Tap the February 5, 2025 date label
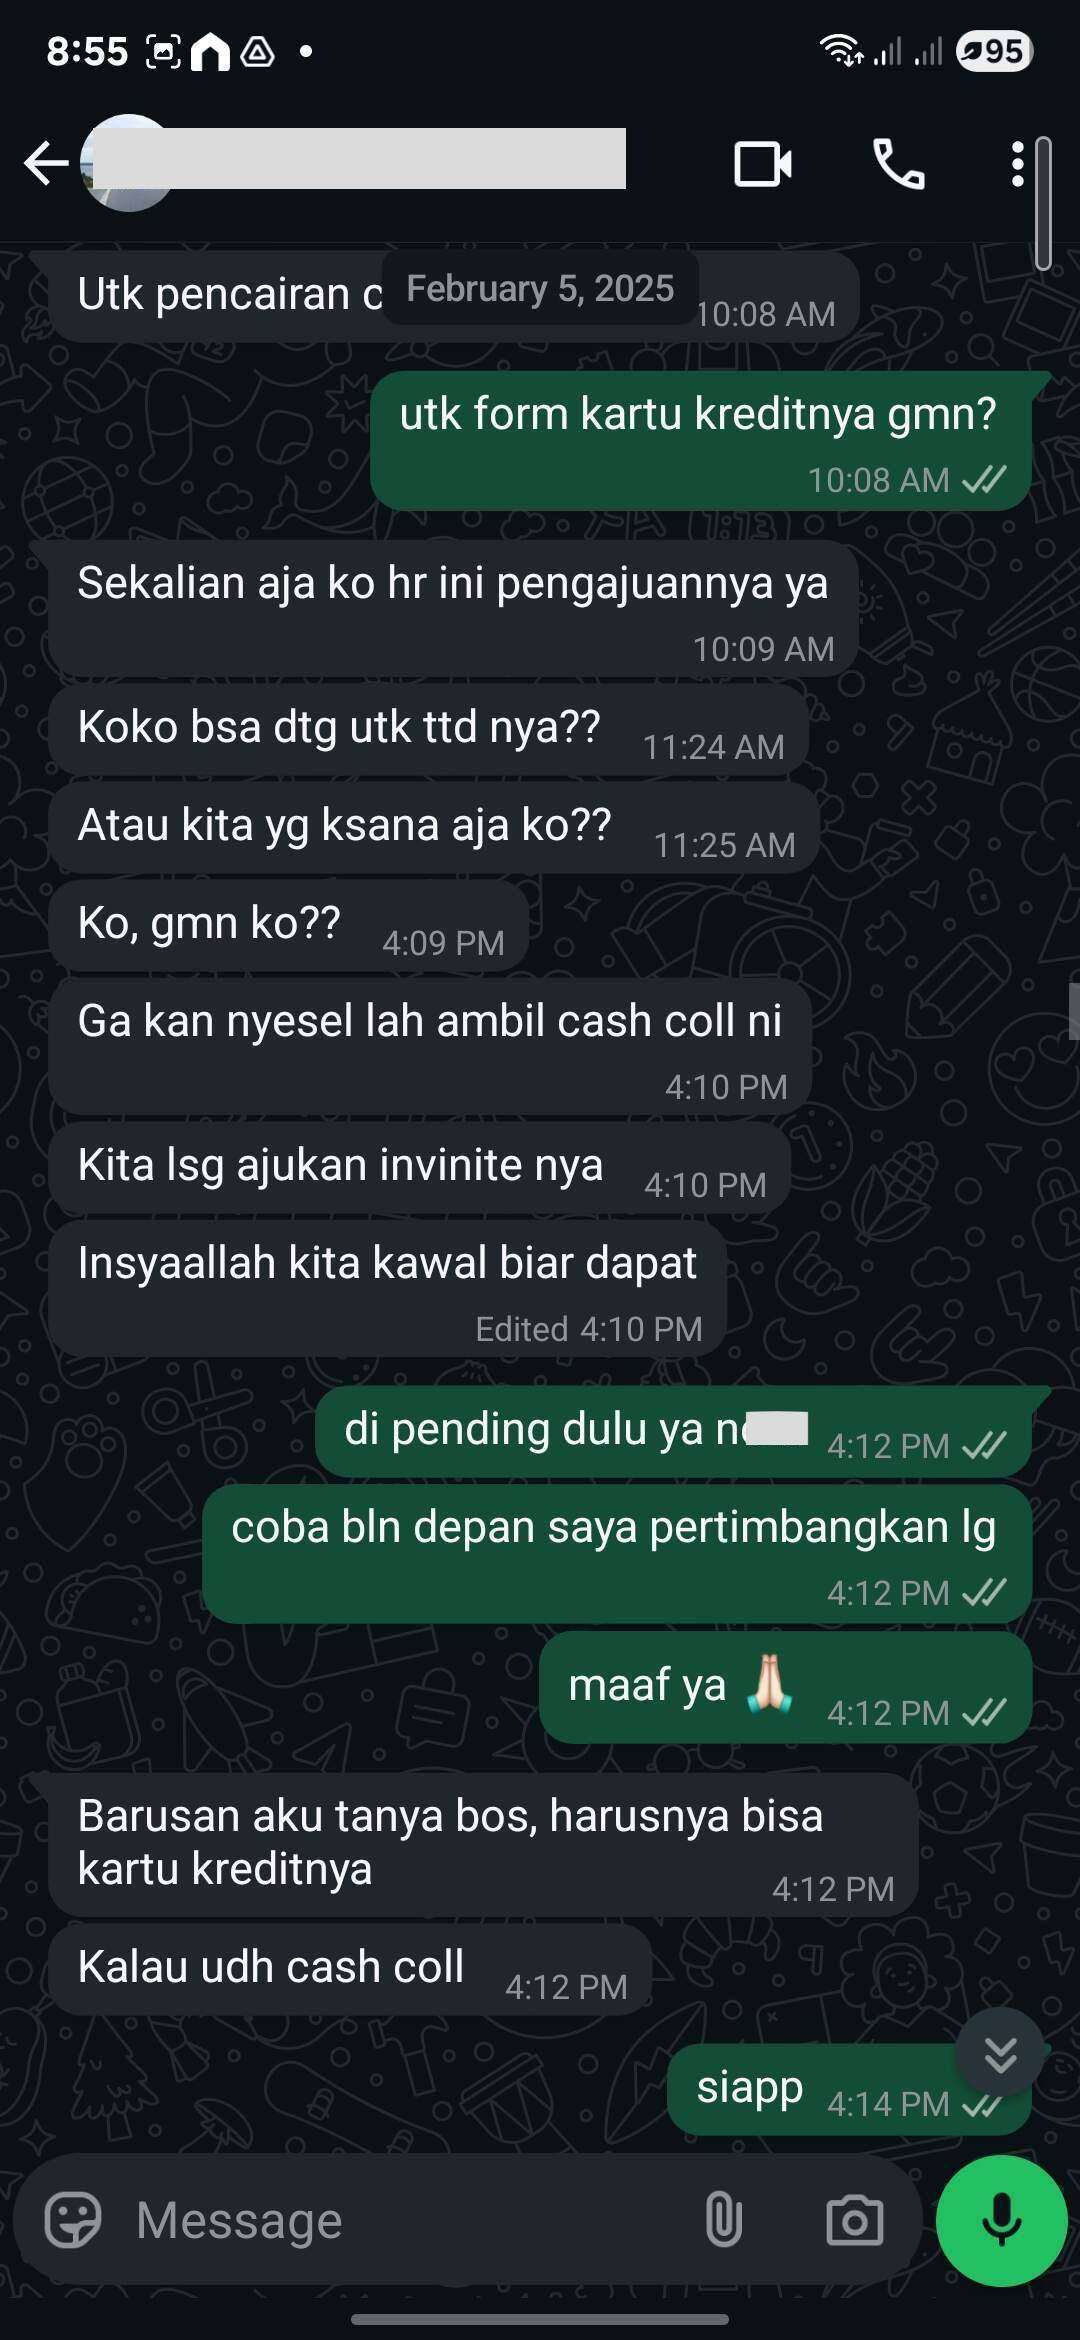Screen dimensions: 1080x2340 click(540, 288)
